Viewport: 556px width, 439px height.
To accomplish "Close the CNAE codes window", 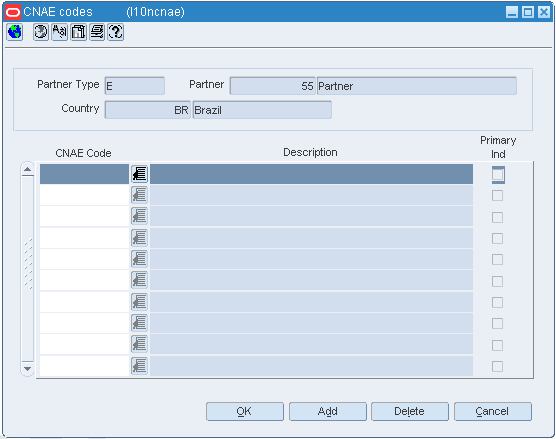I will [x=544, y=12].
